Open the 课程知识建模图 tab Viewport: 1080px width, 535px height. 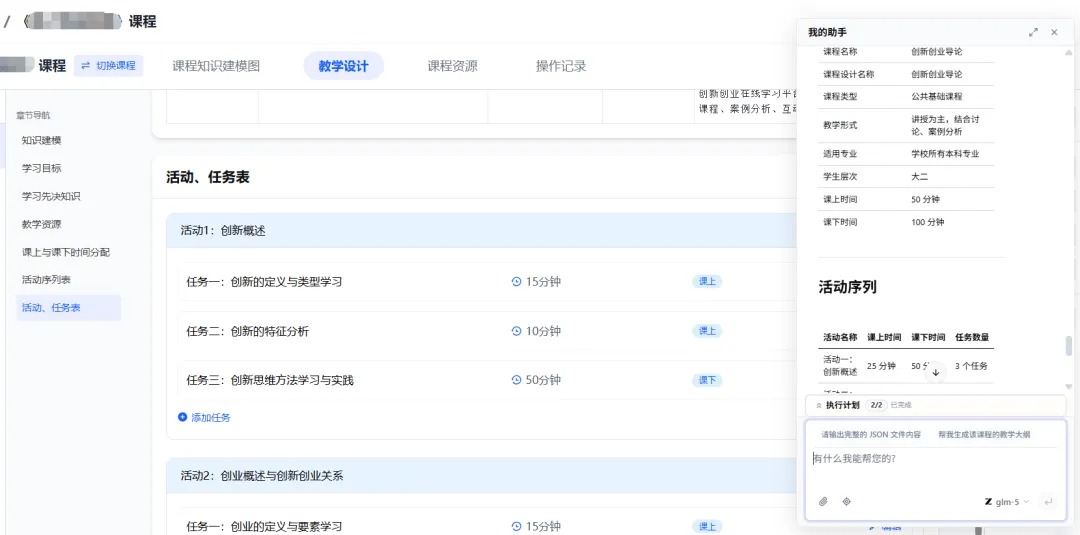pyautogui.click(x=216, y=66)
